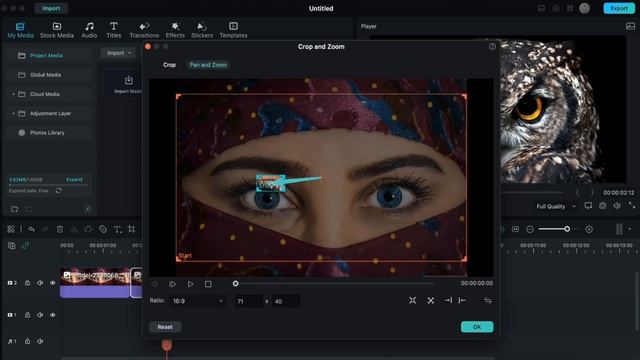Screen dimensions: 640x360
Task: Create a new folder in media panel
Action: pyautogui.click(x=15, y=209)
